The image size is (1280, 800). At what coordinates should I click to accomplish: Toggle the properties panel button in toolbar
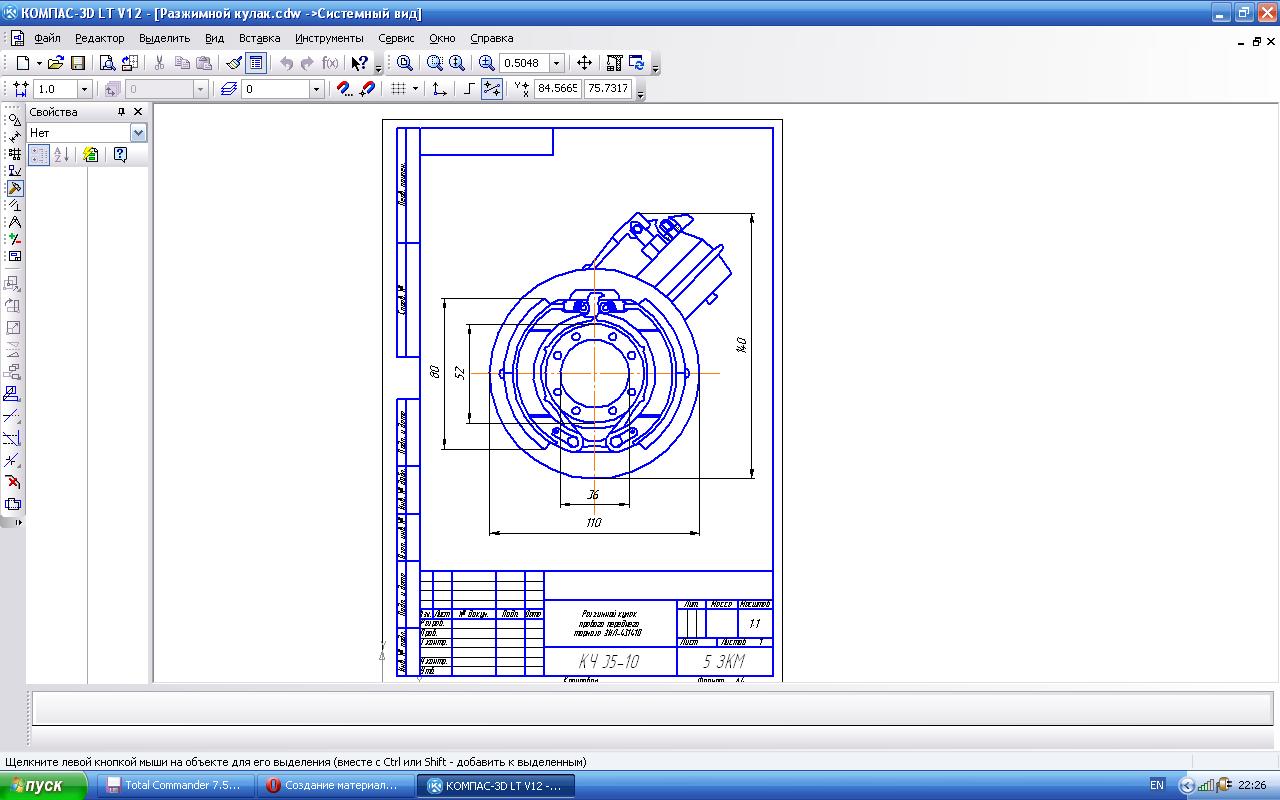coord(256,63)
